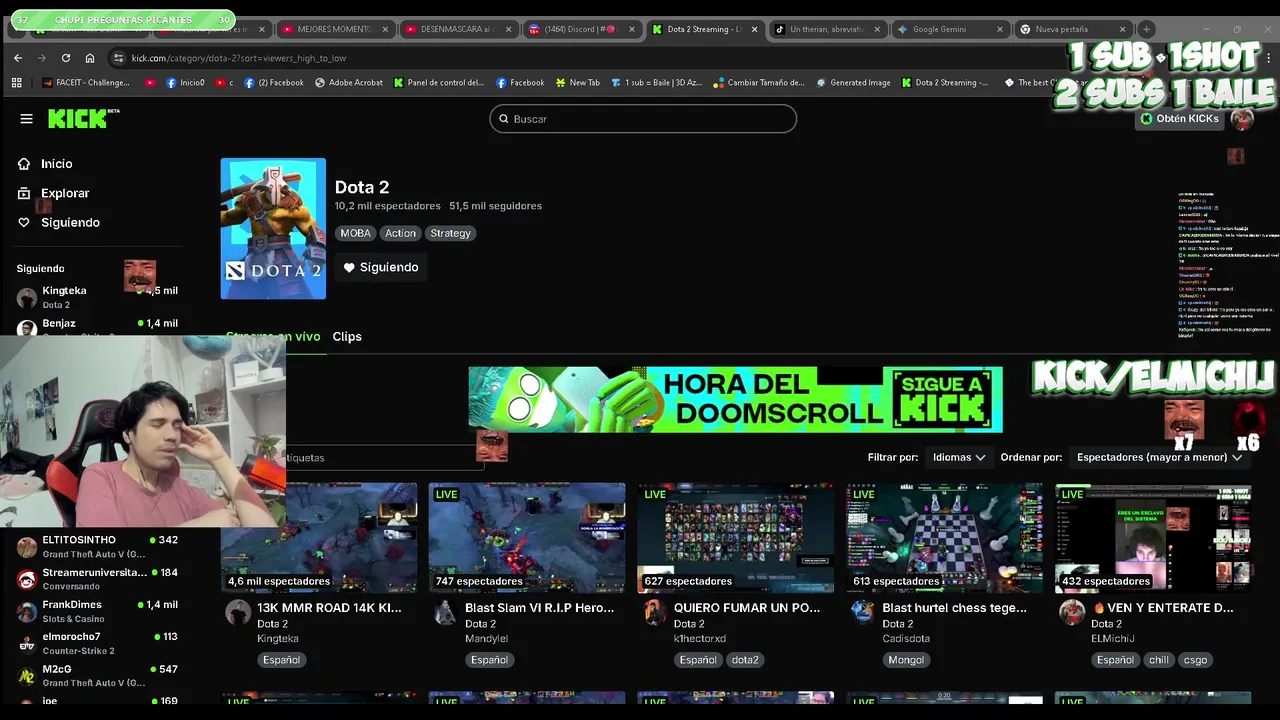Switch to the Clips tab
1280x720 pixels.
pyautogui.click(x=347, y=336)
